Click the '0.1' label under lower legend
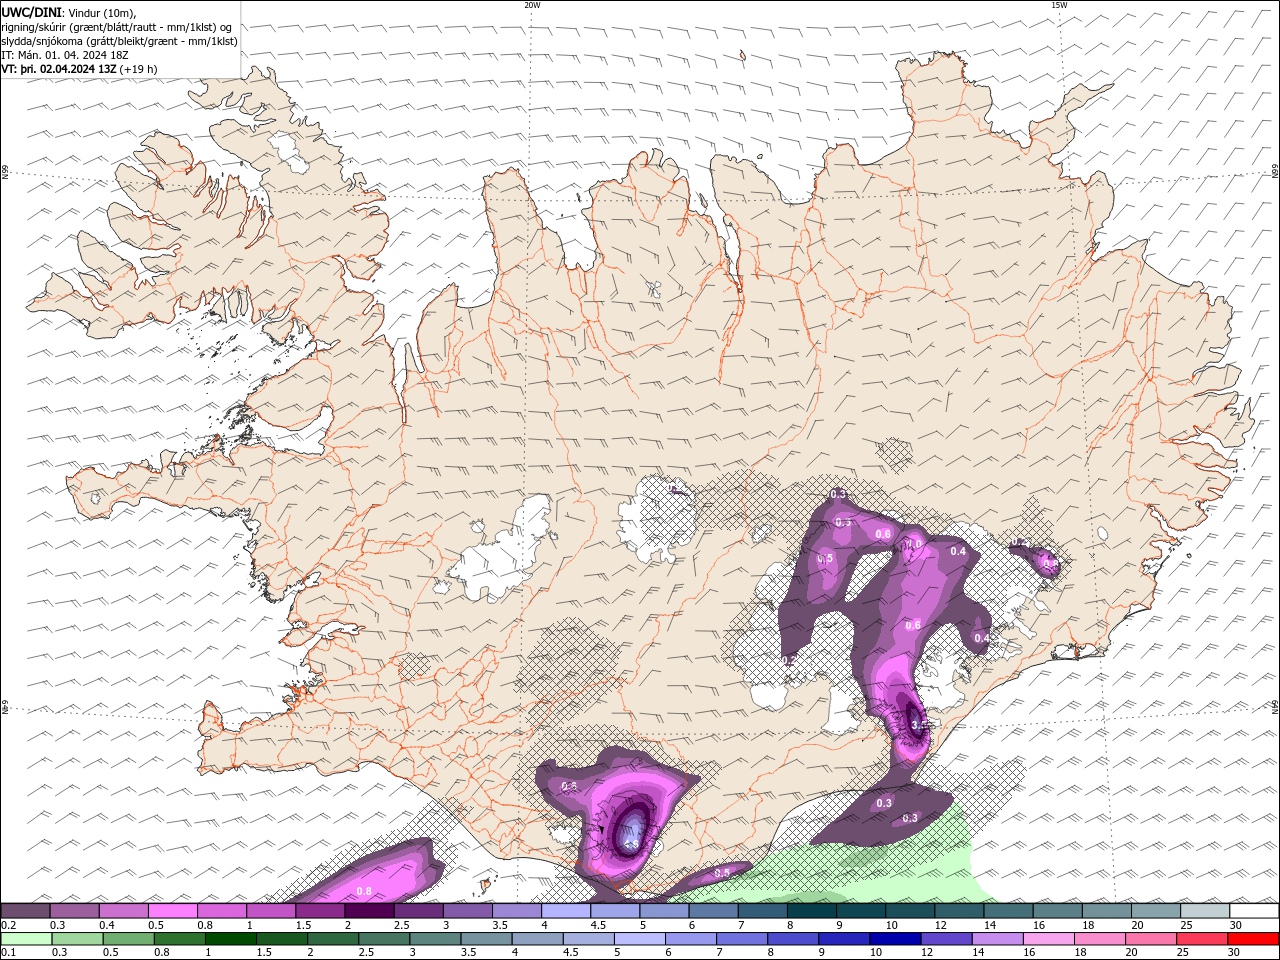1280x960 pixels. click(8, 953)
